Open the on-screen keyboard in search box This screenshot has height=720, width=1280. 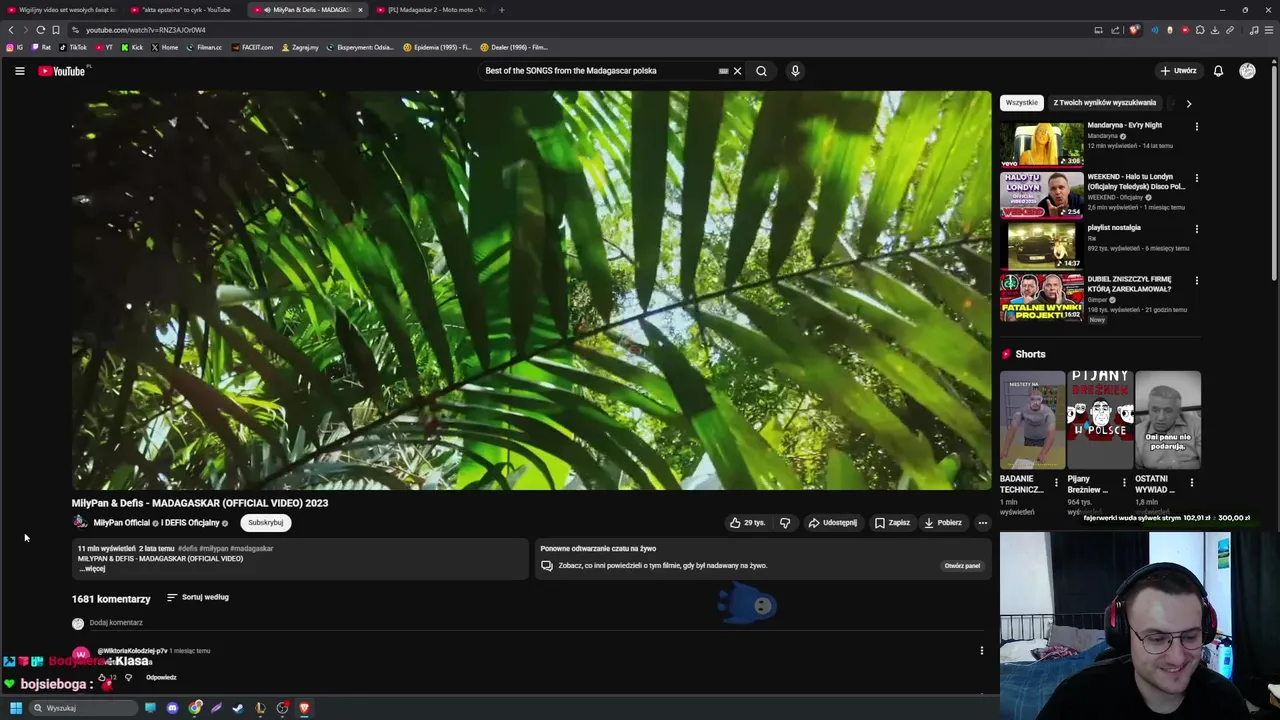pos(723,71)
